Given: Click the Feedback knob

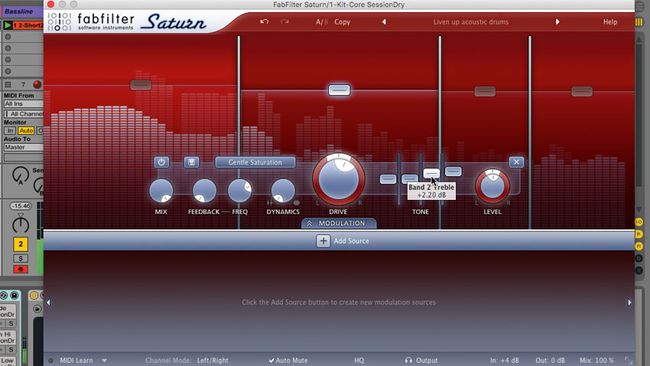Looking at the screenshot, I should pos(204,191).
